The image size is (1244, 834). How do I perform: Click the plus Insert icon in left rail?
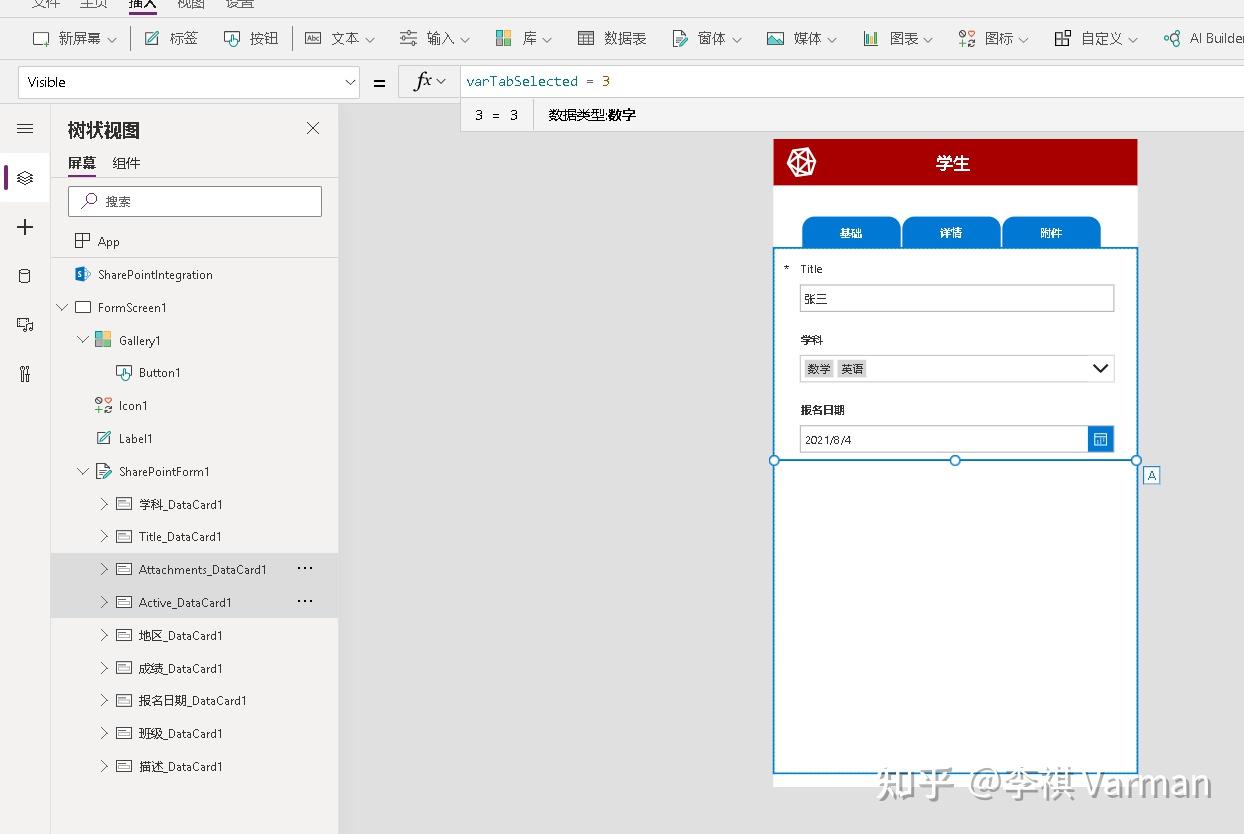(x=24, y=227)
